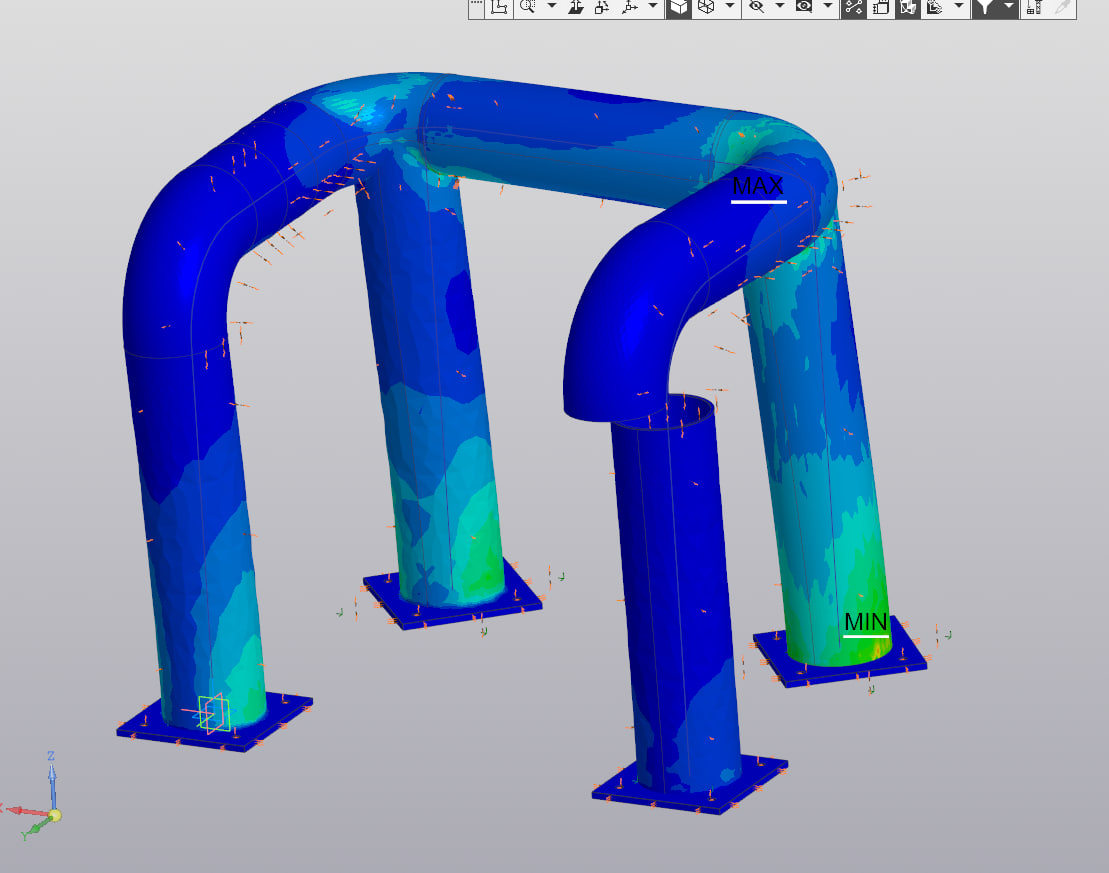The height and width of the screenshot is (873, 1109).
Task: Enable the shaded solid cube display
Action: point(679,7)
